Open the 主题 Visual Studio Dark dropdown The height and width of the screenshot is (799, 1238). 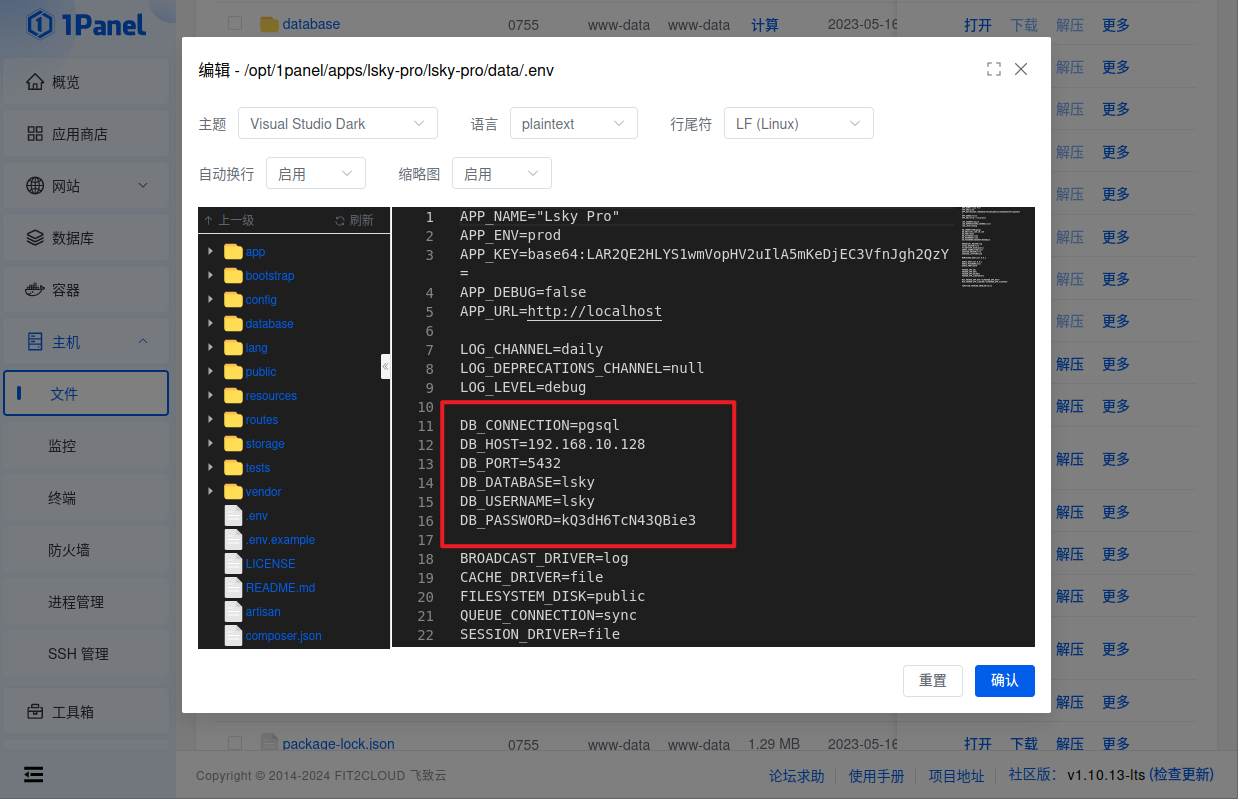click(x=338, y=124)
